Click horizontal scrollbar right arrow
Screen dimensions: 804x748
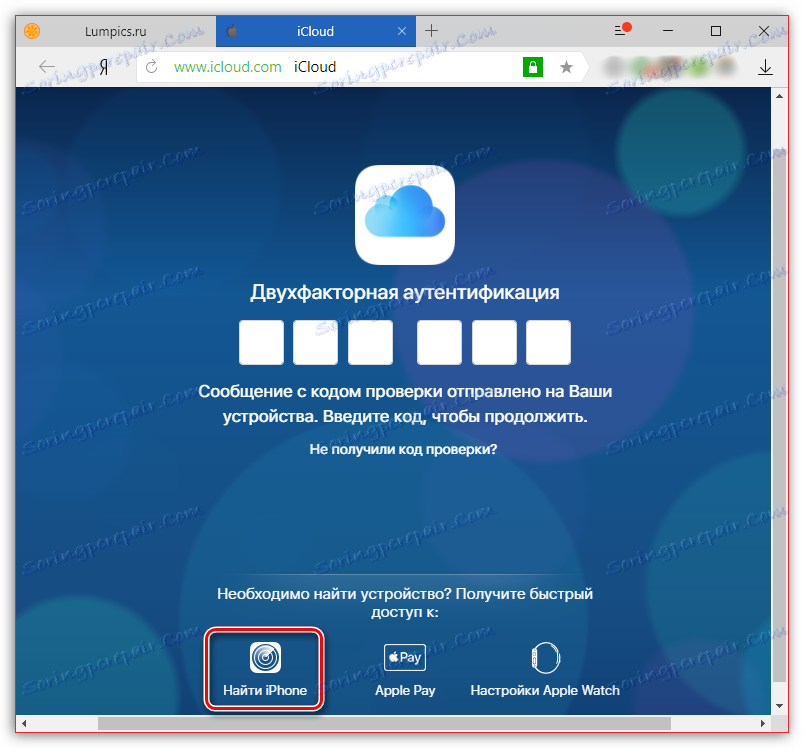click(x=763, y=723)
